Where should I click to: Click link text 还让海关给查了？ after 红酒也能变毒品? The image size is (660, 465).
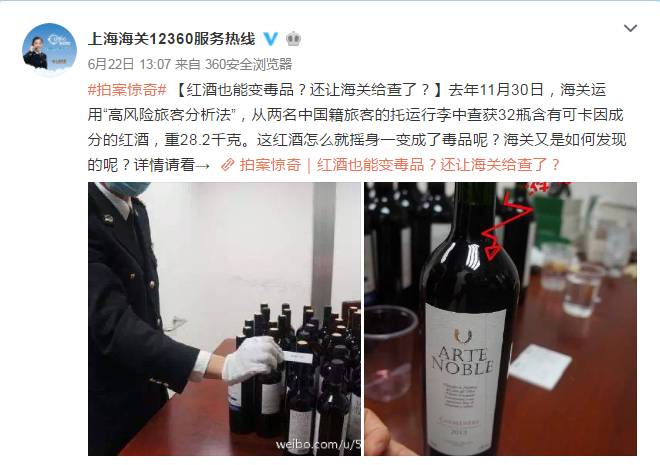tap(500, 165)
